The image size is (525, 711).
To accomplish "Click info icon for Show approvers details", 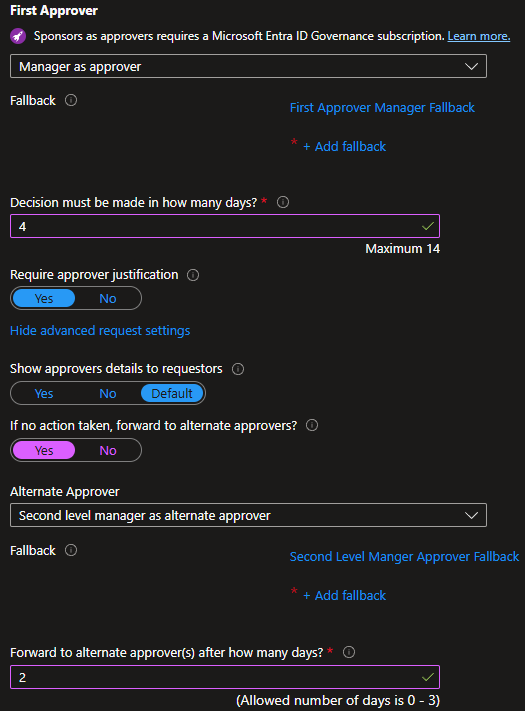I will [238, 369].
